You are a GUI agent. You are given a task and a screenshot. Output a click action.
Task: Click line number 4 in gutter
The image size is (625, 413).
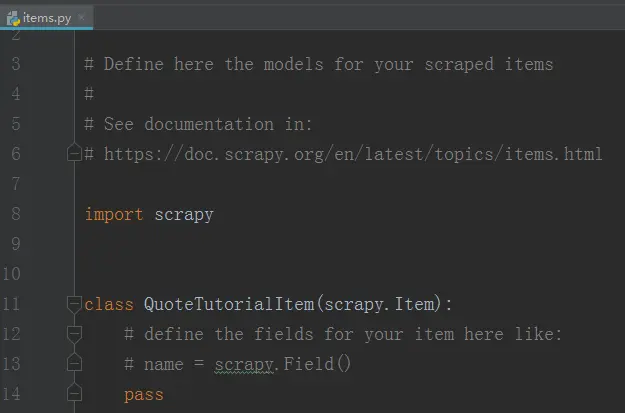pyautogui.click(x=16, y=94)
